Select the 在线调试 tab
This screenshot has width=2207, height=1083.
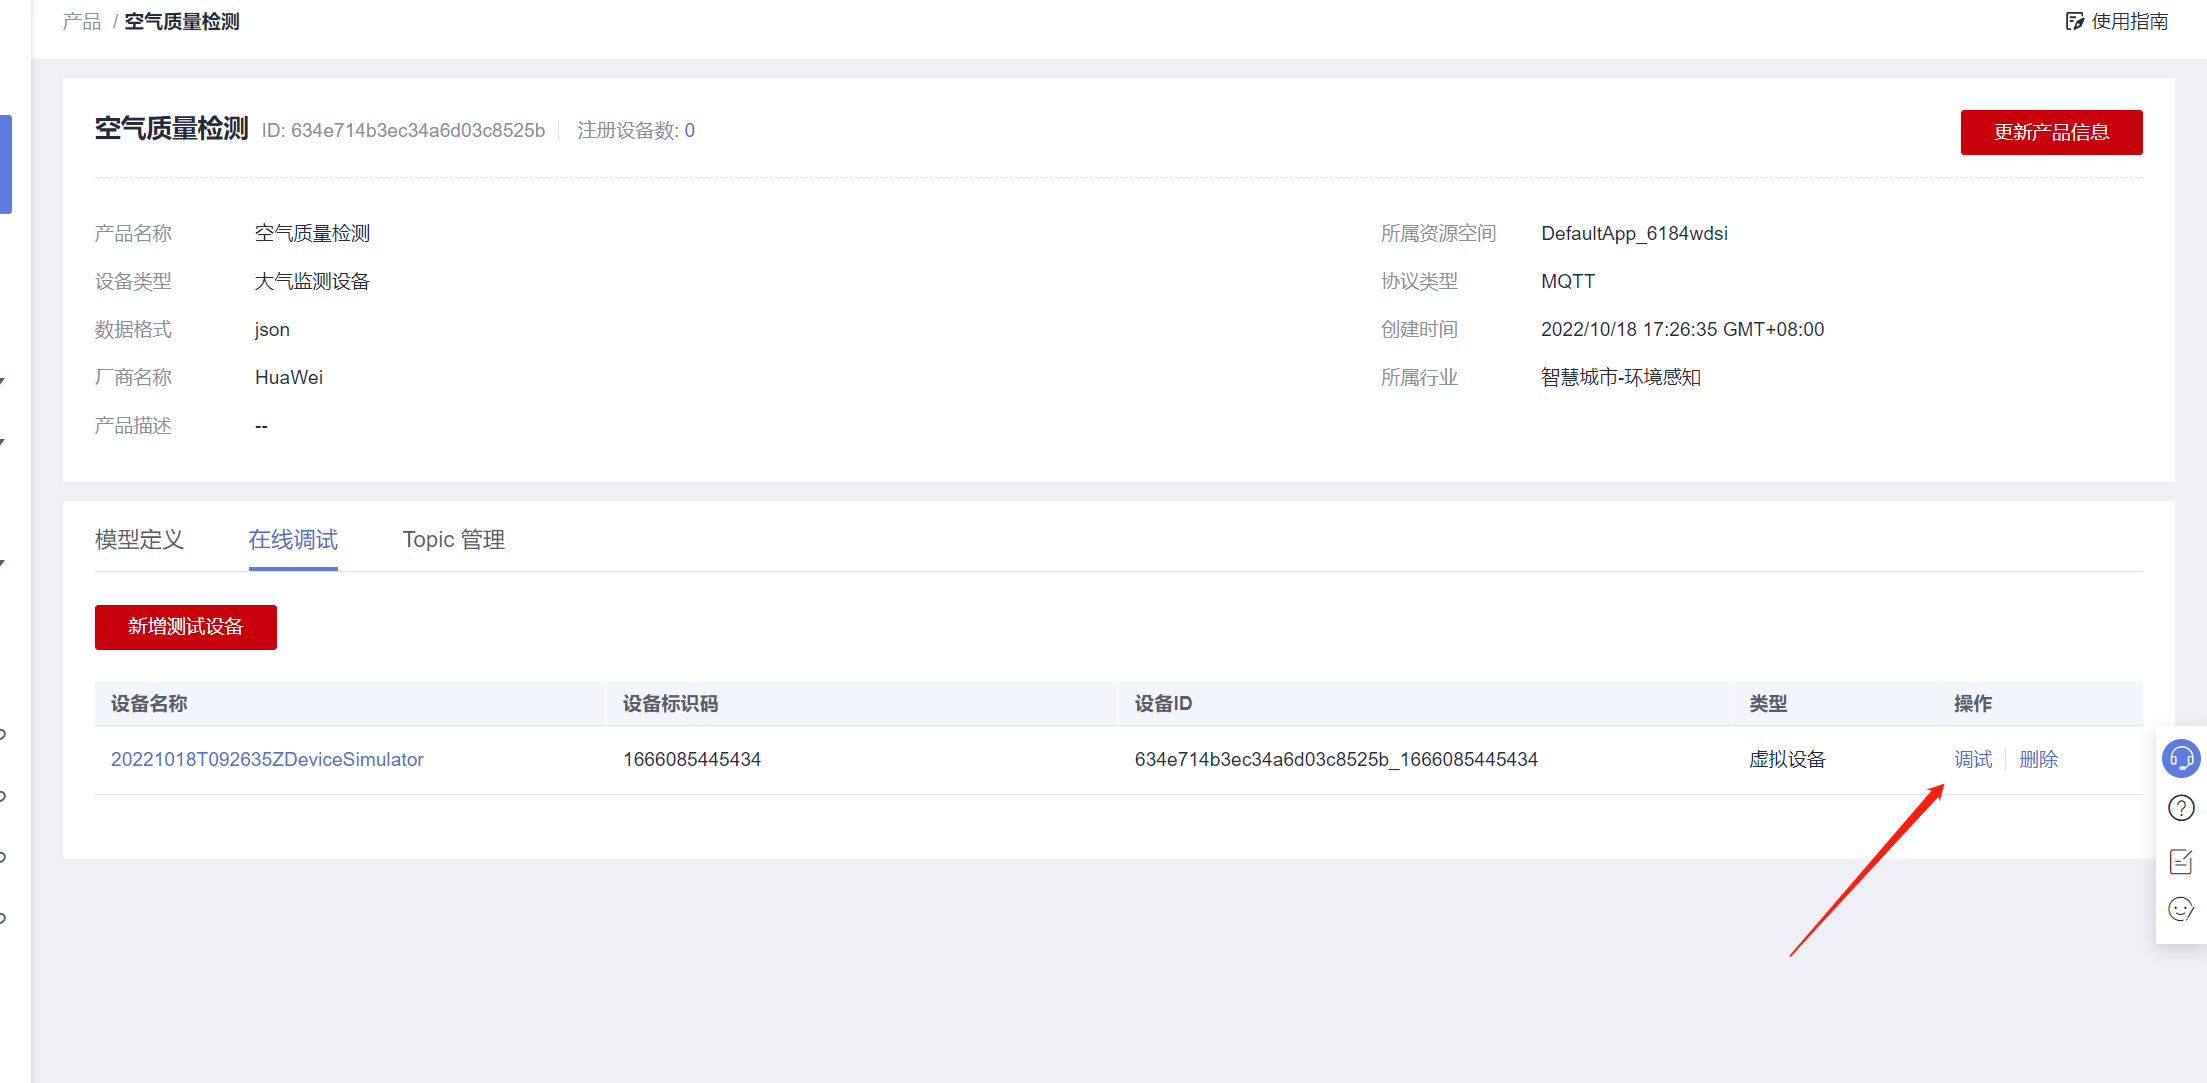[293, 540]
